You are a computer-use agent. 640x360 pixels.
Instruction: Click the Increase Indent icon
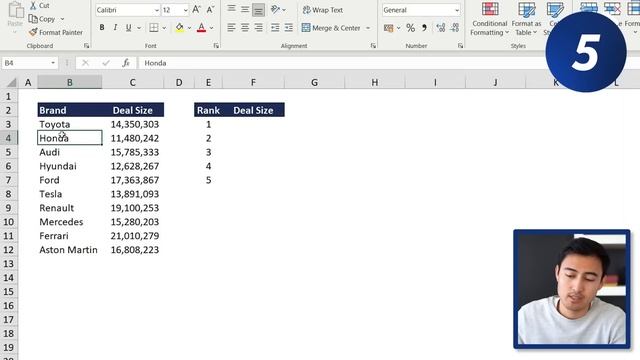click(x=289, y=28)
